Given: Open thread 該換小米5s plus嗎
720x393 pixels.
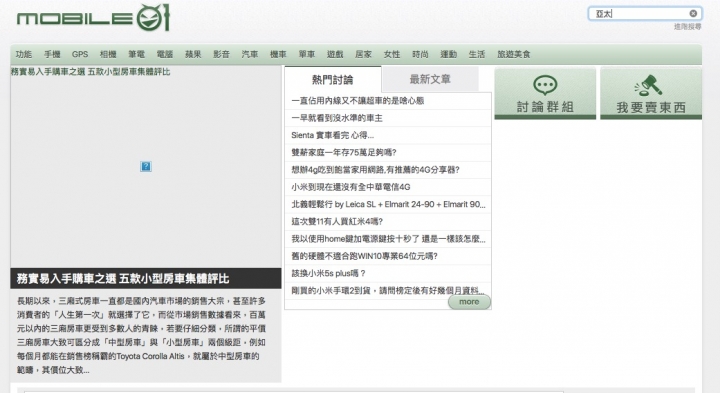Looking at the screenshot, I should (x=328, y=273).
